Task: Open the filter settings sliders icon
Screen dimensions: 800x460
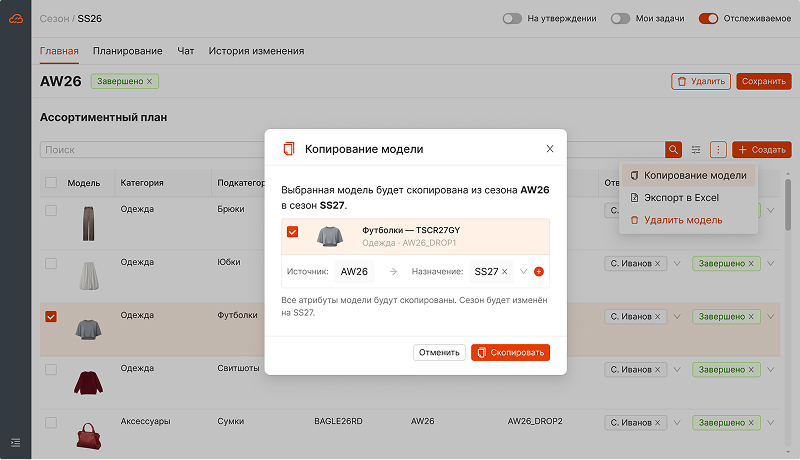Action: 696,149
